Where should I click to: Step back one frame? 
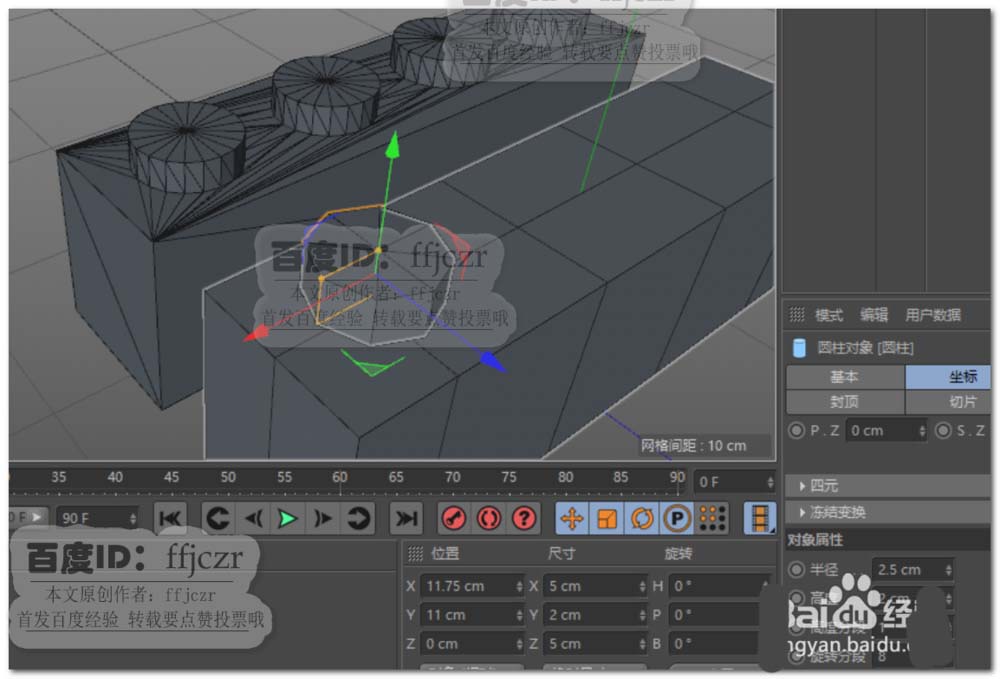click(x=254, y=518)
